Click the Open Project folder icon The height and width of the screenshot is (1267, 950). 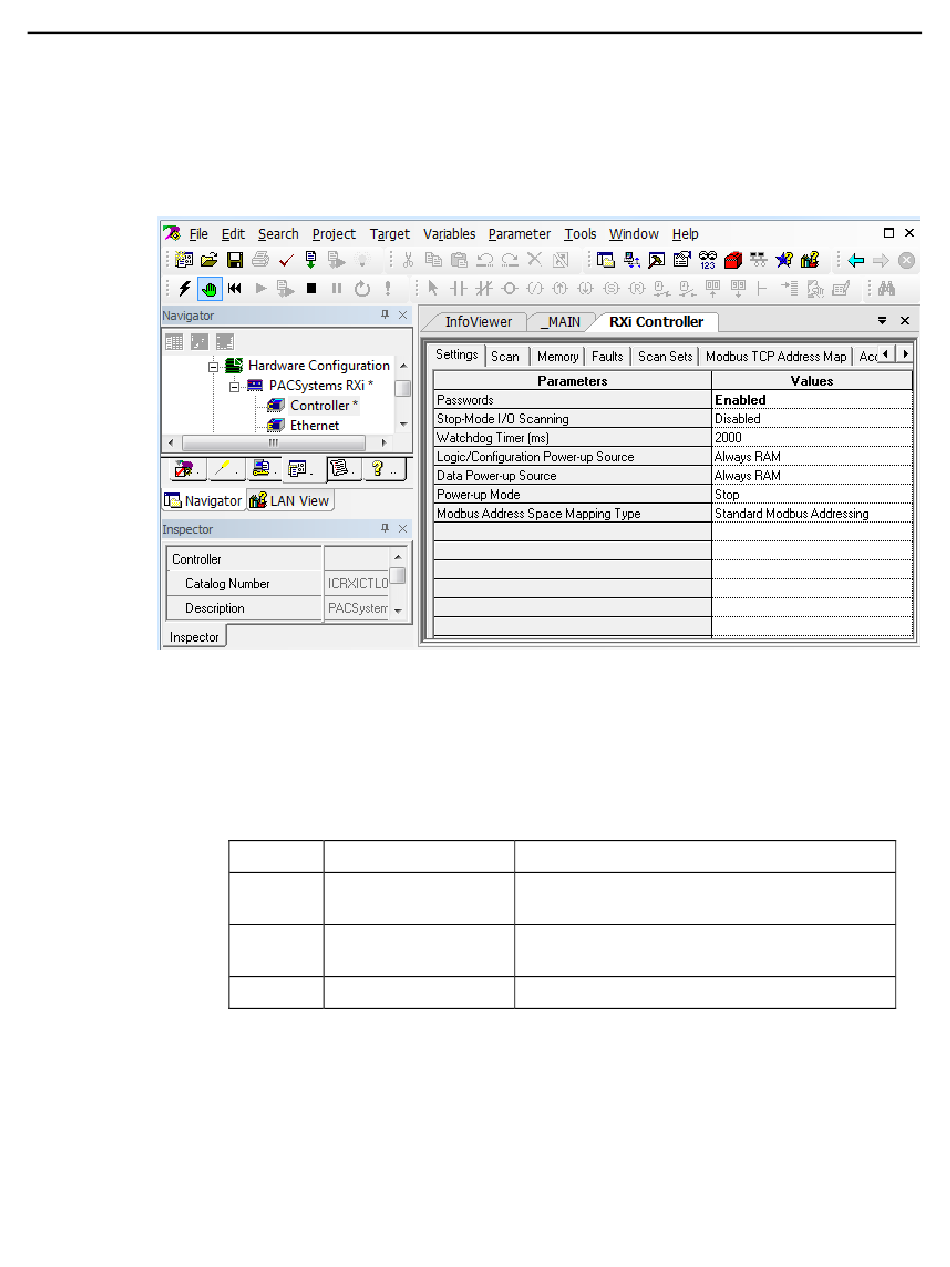[x=209, y=260]
